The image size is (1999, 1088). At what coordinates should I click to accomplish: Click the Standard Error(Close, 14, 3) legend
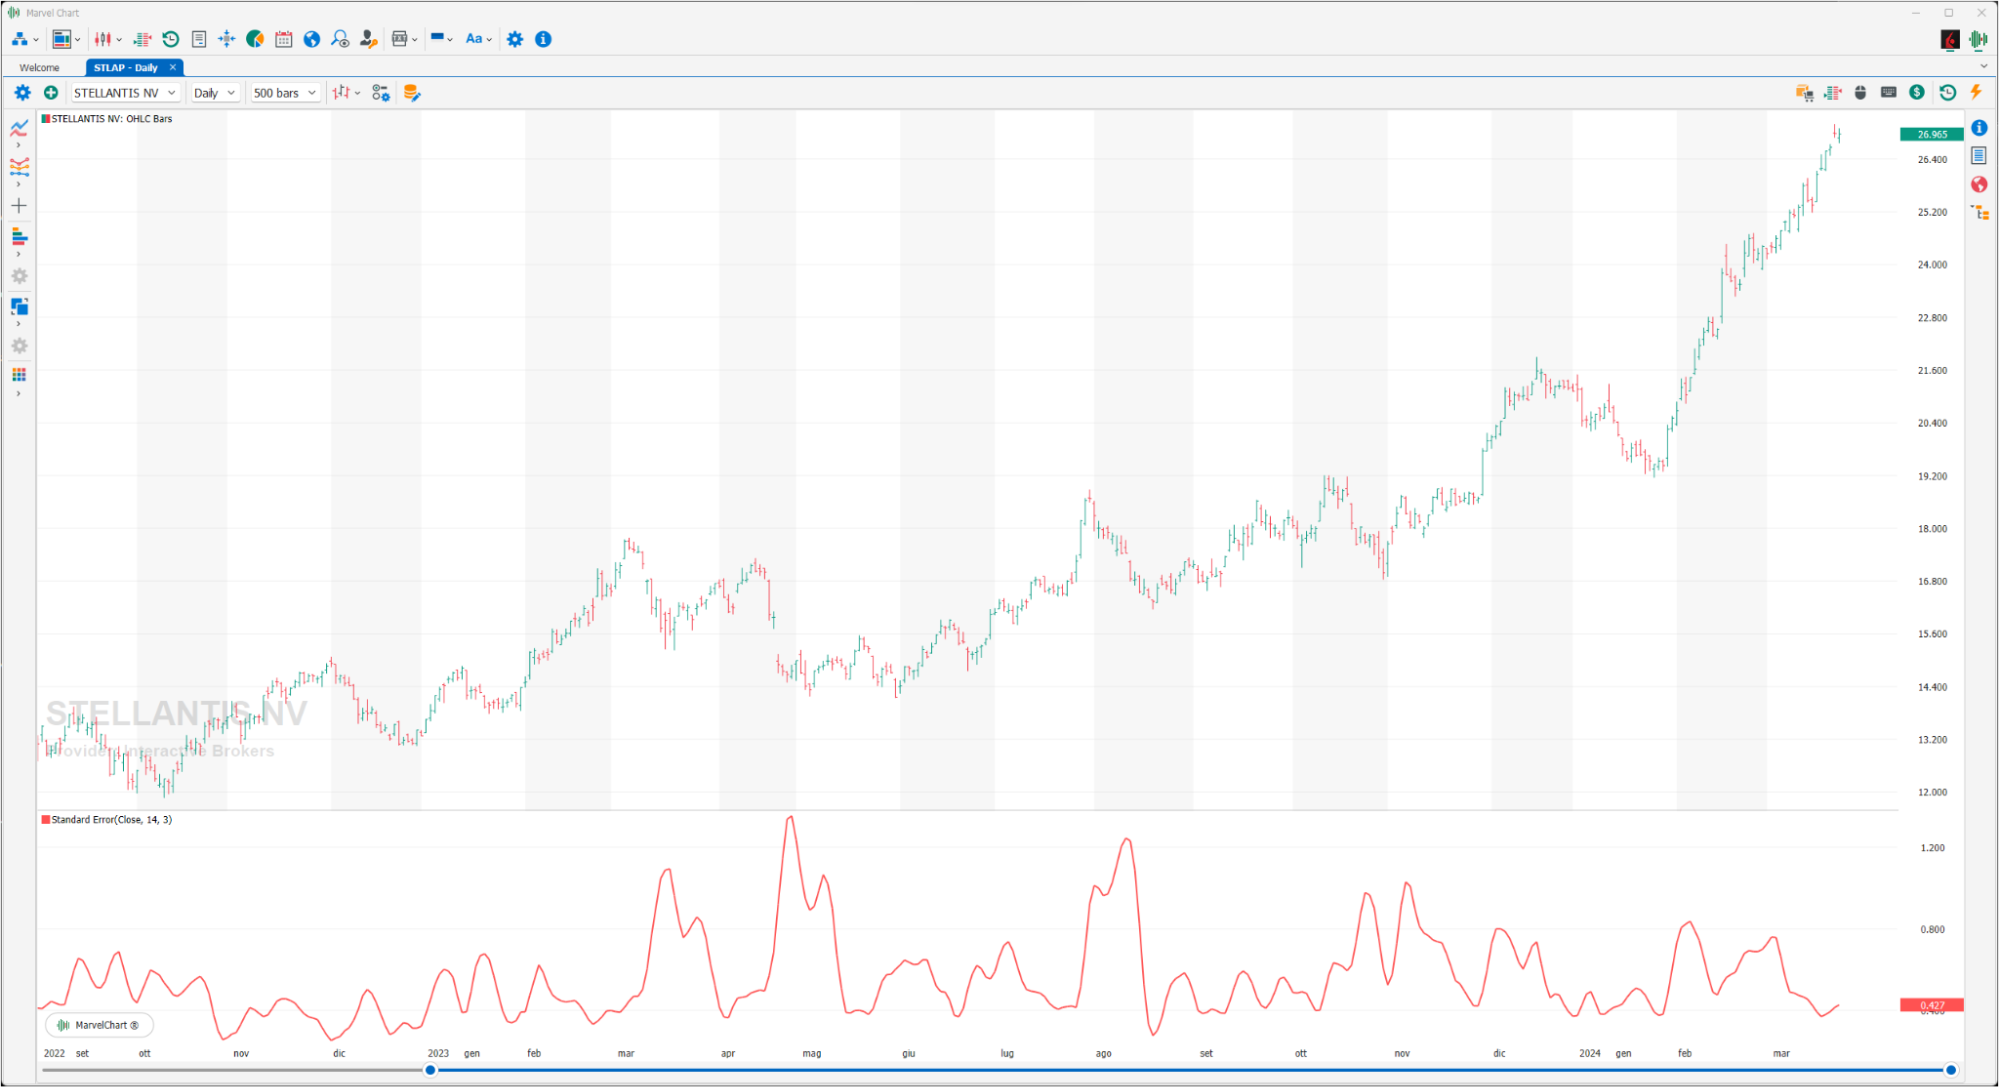point(106,819)
